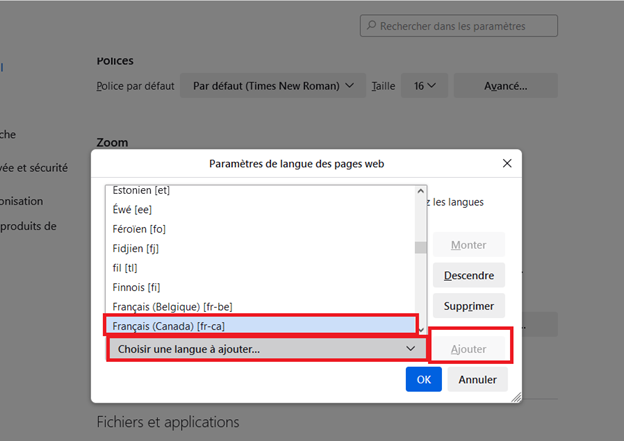Image resolution: width=624 pixels, height=441 pixels.
Task: Click the Avancé… fonts button
Action: pyautogui.click(x=505, y=86)
